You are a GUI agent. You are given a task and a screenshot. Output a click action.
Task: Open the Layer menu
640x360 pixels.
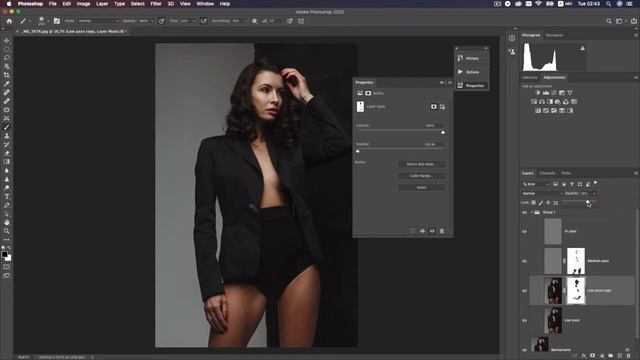[x=102, y=4]
